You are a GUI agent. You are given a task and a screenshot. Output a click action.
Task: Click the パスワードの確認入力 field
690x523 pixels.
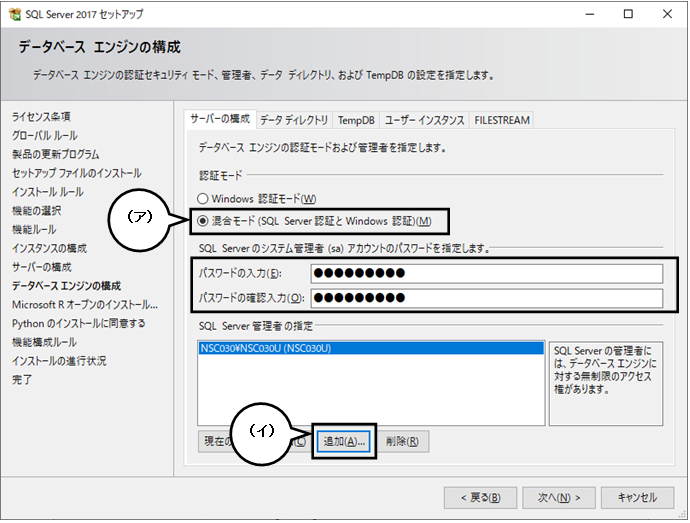click(x=487, y=298)
